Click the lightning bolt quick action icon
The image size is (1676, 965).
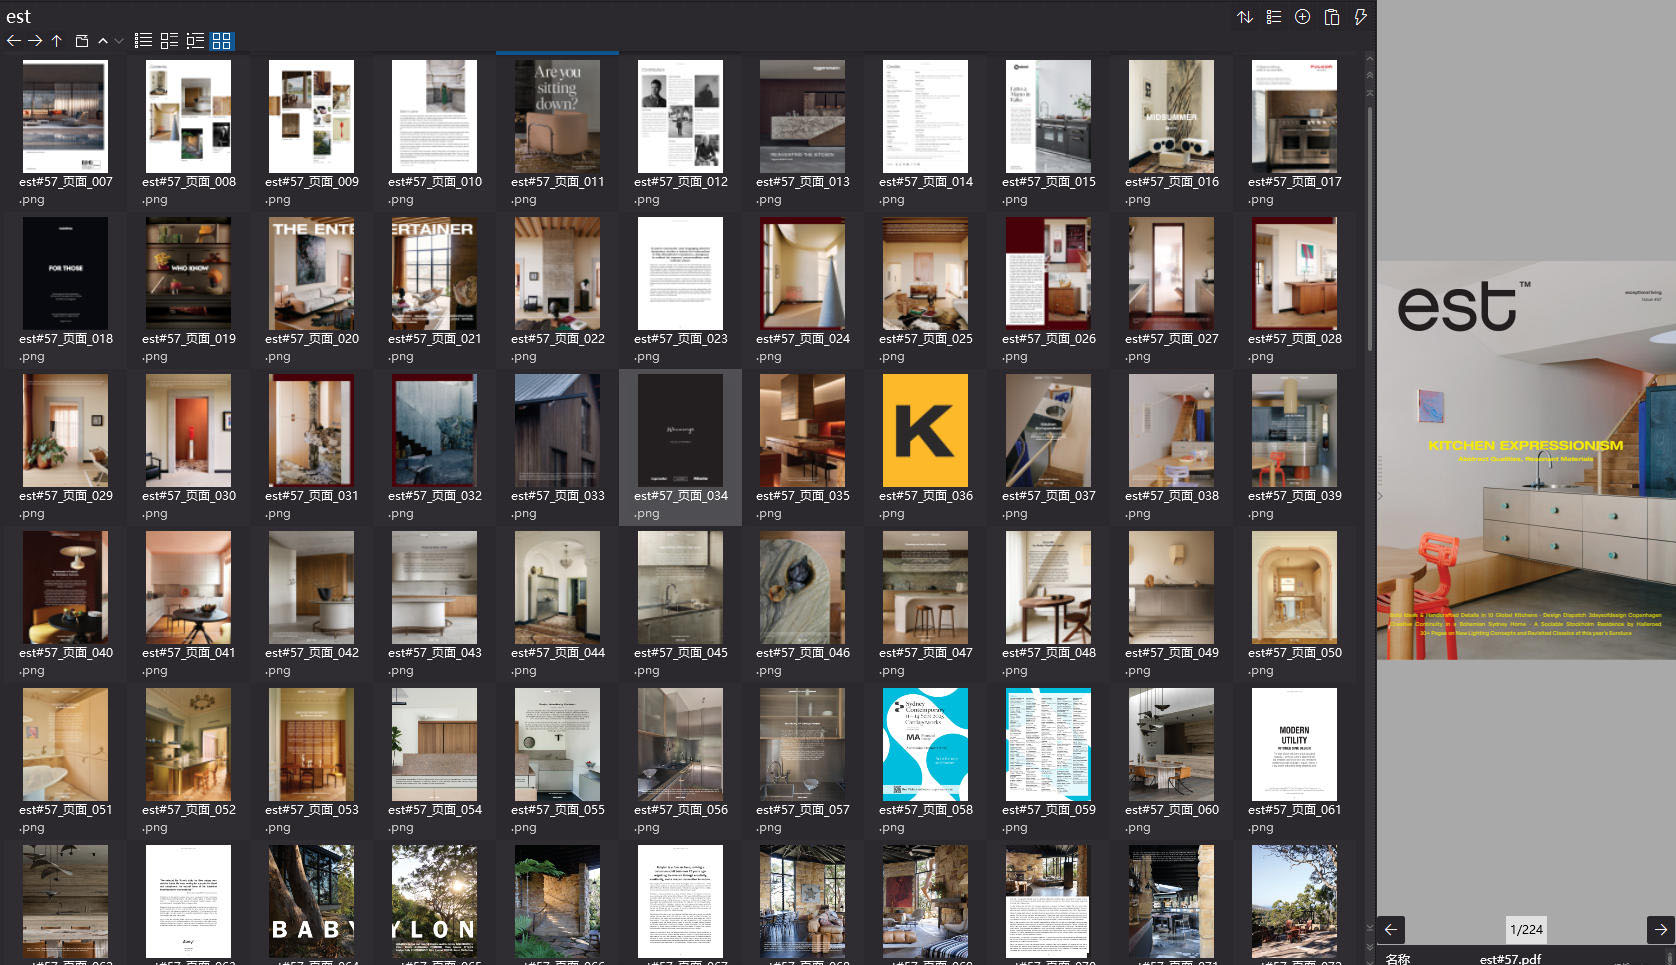(x=1360, y=17)
